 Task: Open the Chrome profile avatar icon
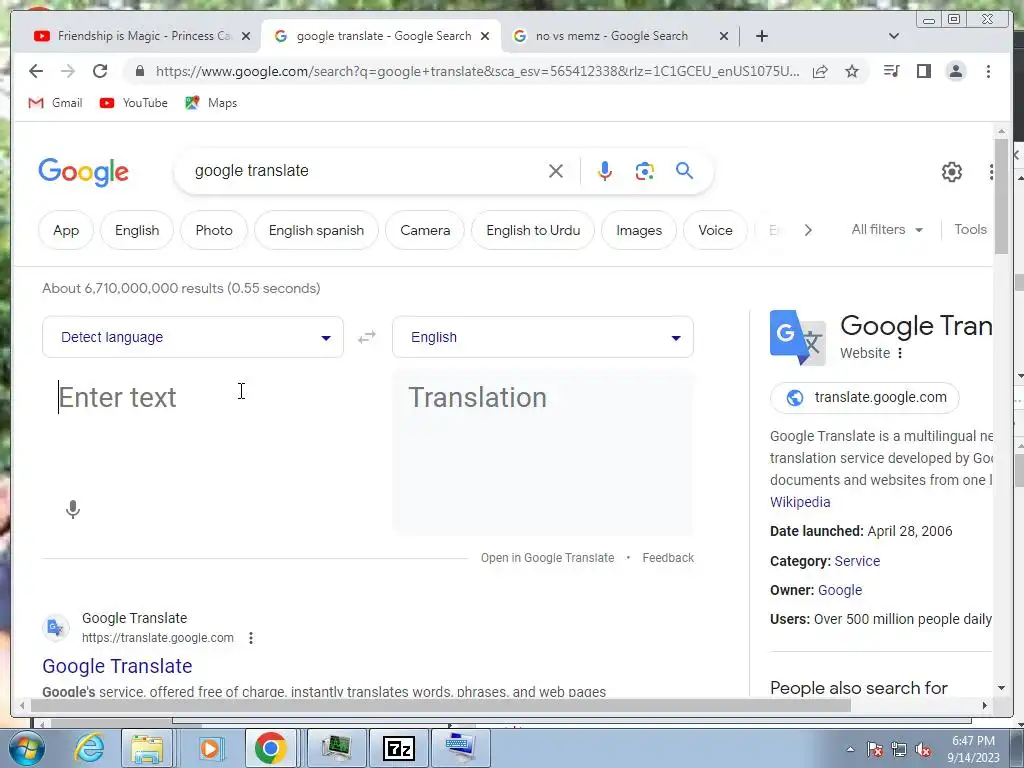(955, 71)
